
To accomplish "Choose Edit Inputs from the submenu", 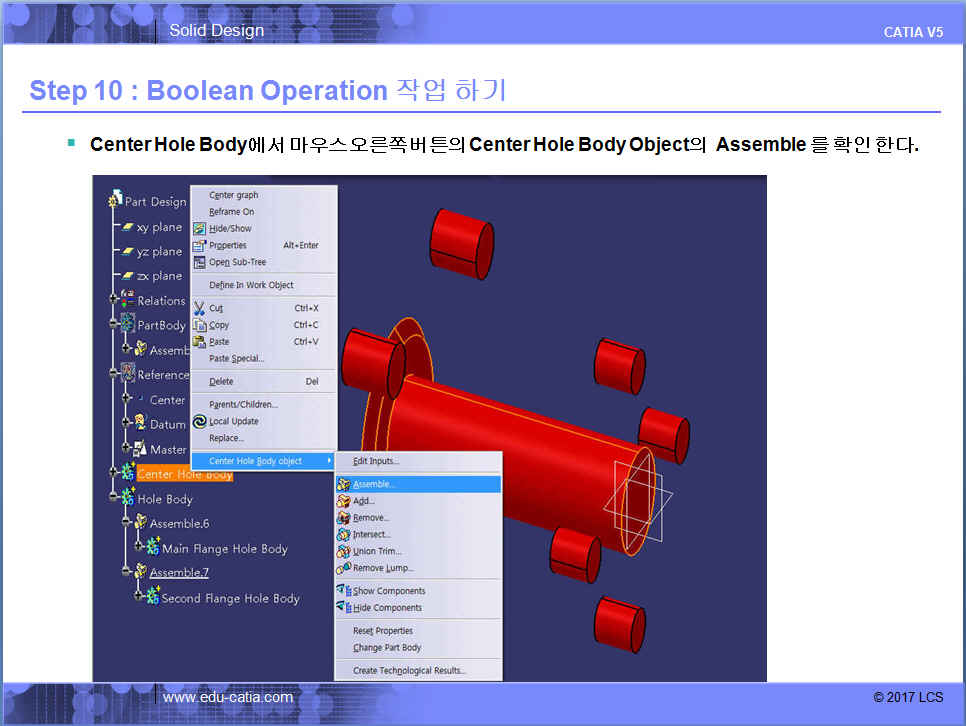I will pyautogui.click(x=375, y=461).
